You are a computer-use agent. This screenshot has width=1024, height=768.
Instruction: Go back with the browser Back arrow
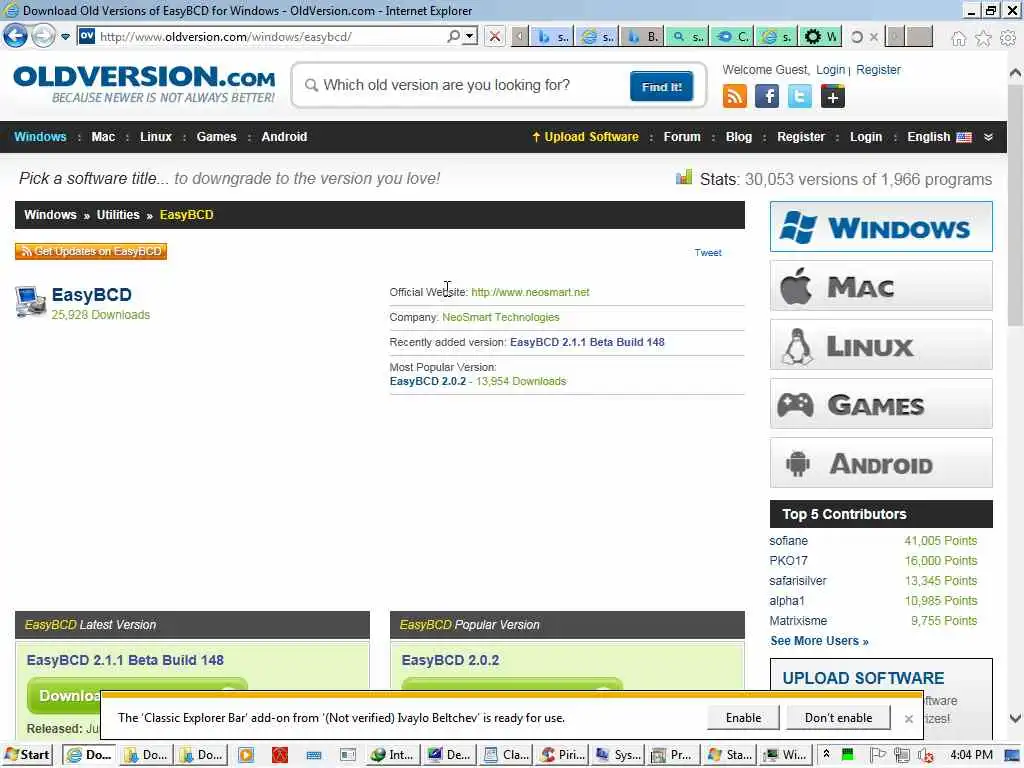click(x=16, y=36)
